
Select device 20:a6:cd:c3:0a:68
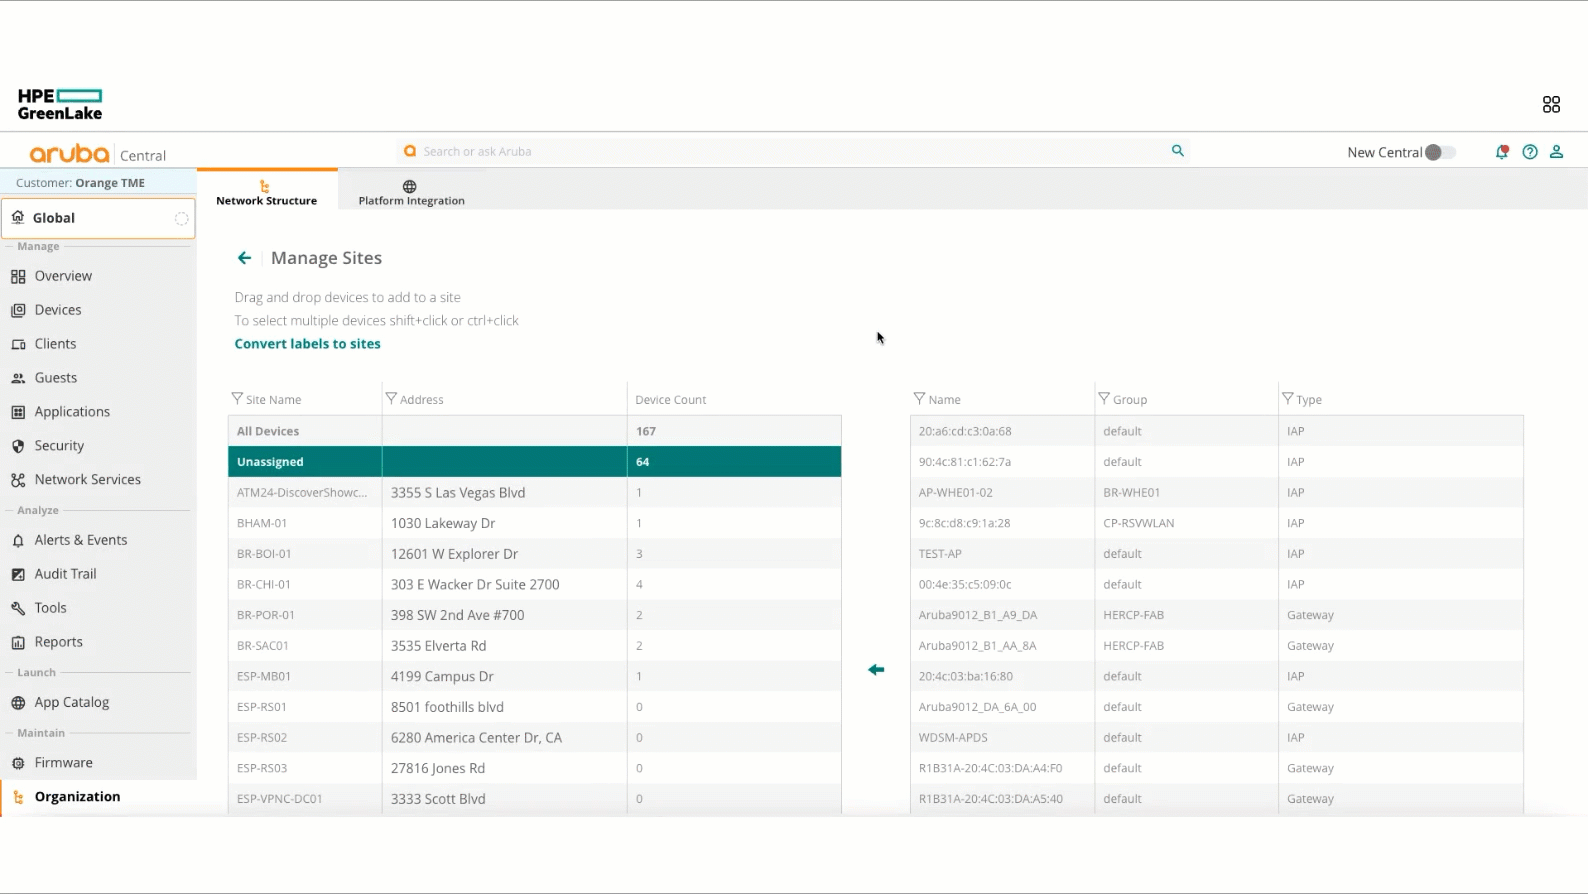pyautogui.click(x=1217, y=431)
